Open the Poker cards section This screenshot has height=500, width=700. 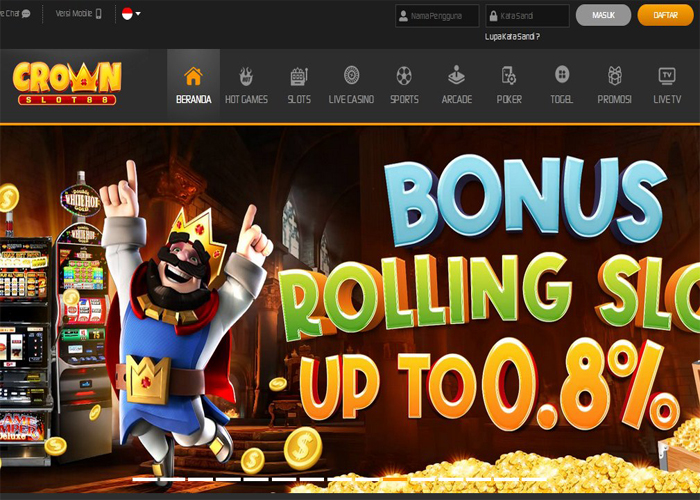tap(509, 85)
